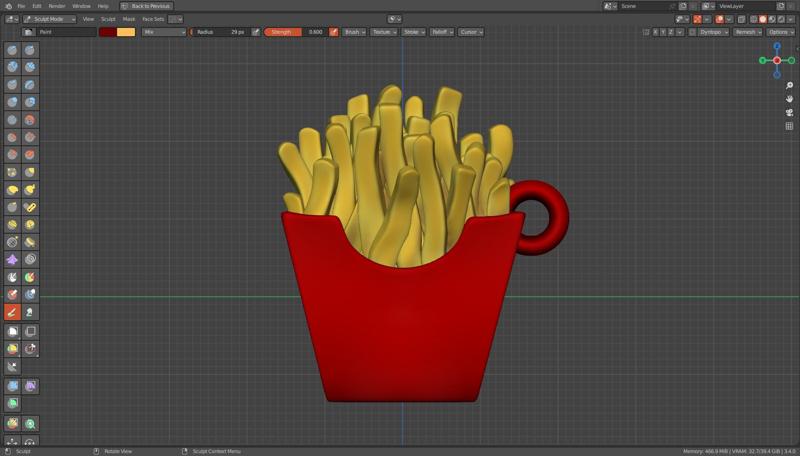Image resolution: width=800 pixels, height=456 pixels.
Task: Open the Options dropdown
Action: point(781,32)
